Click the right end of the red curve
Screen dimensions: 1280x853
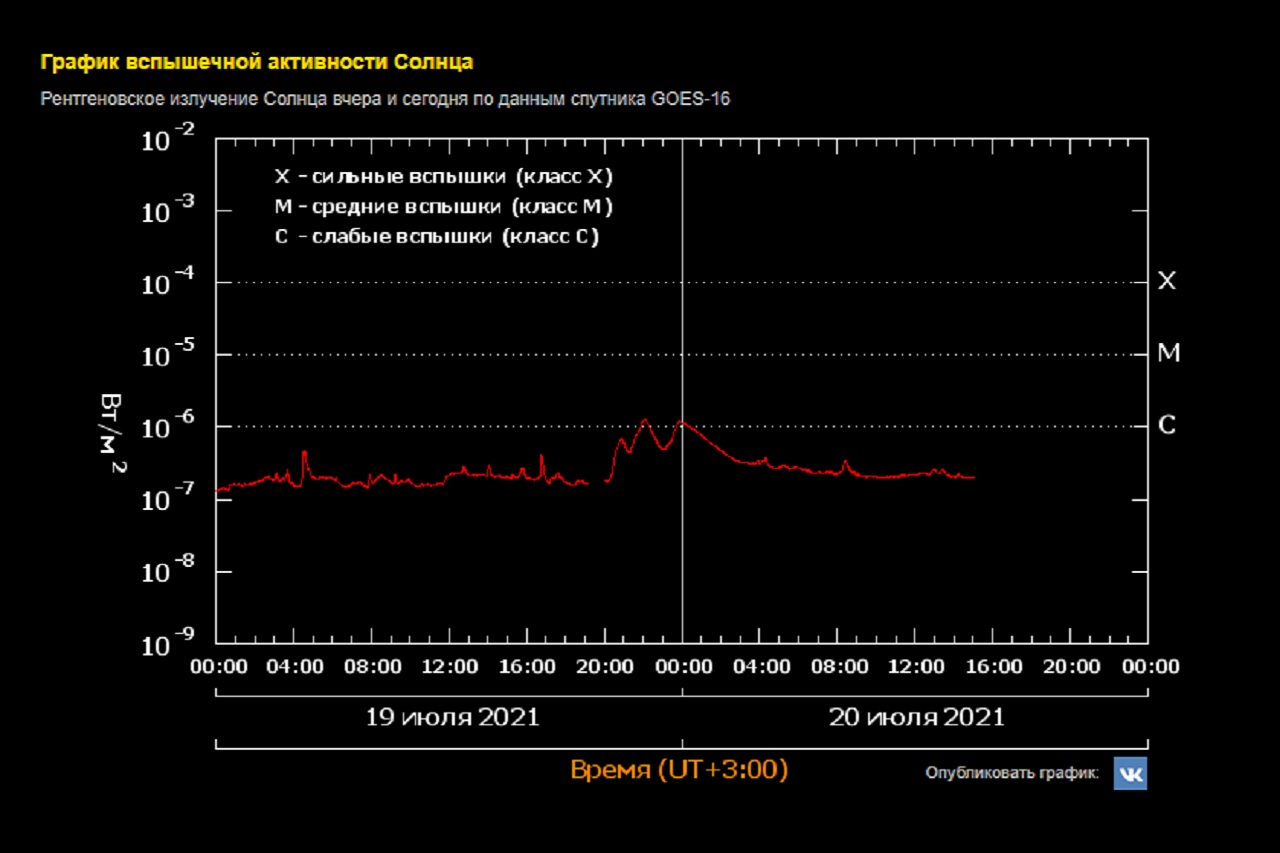973,477
